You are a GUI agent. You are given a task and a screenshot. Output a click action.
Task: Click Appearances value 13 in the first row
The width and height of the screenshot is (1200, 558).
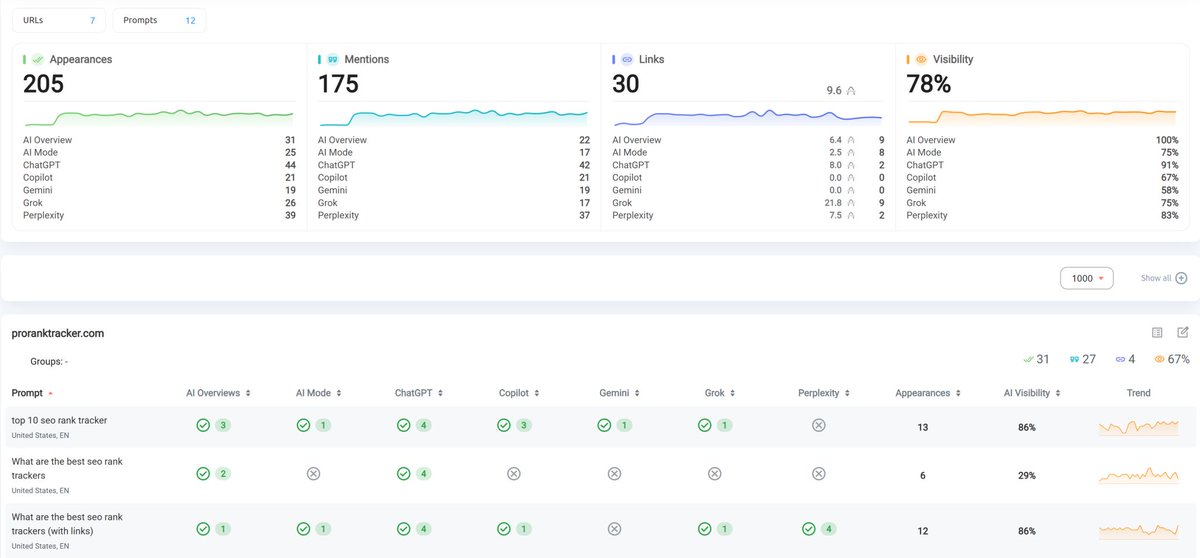click(923, 427)
